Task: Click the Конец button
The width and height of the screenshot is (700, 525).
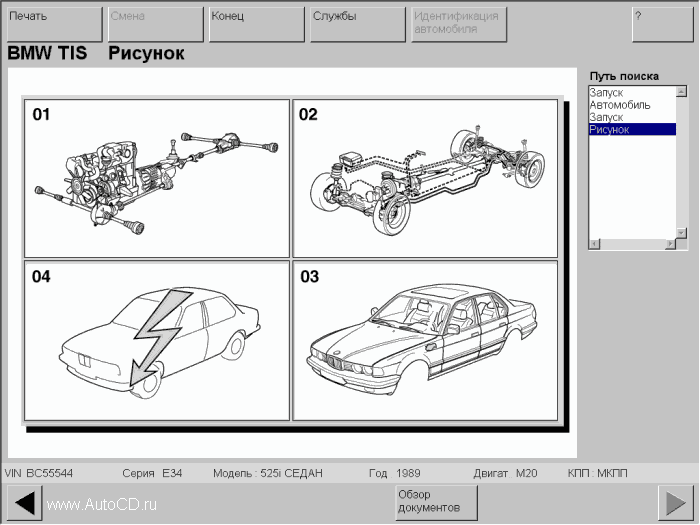Action: tap(257, 25)
